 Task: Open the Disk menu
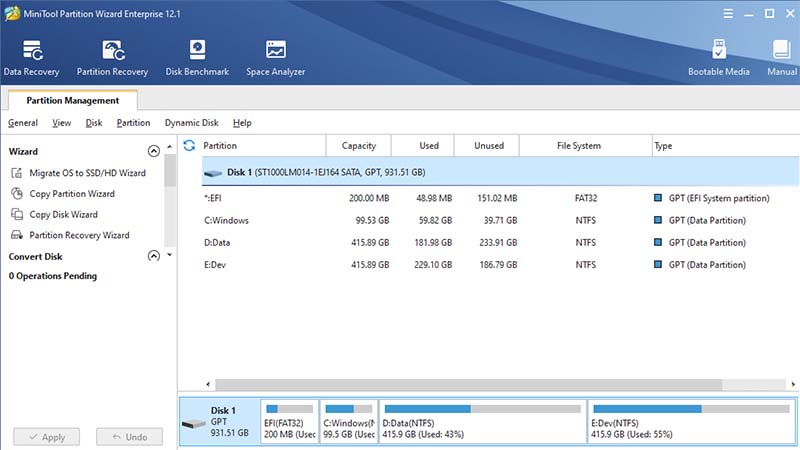(94, 123)
